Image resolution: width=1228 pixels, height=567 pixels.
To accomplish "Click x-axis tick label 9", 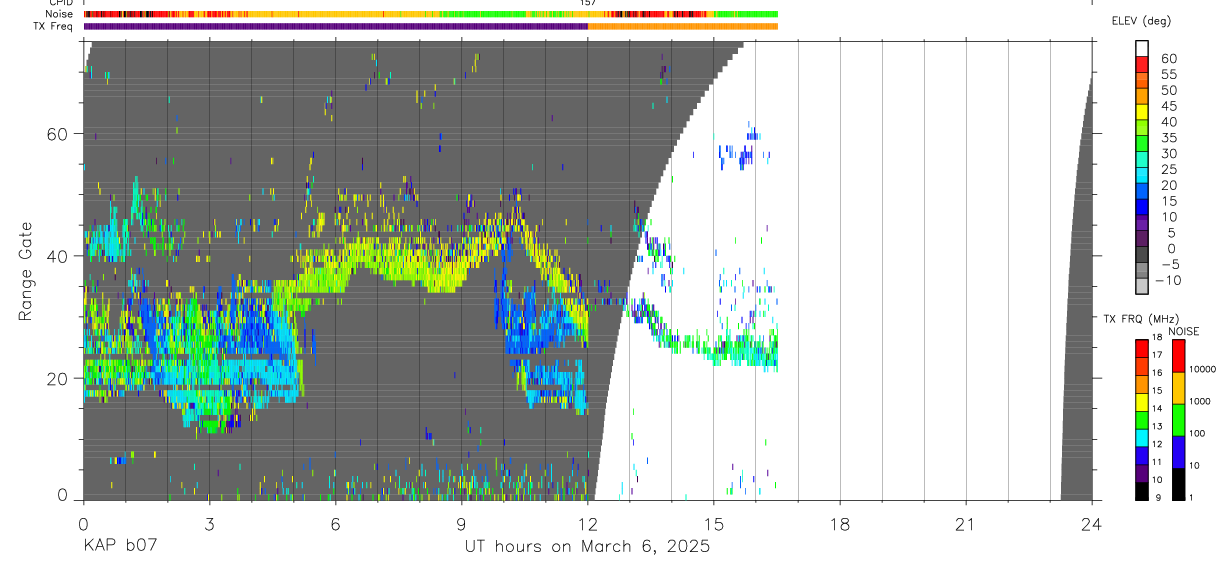I will tap(461, 524).
